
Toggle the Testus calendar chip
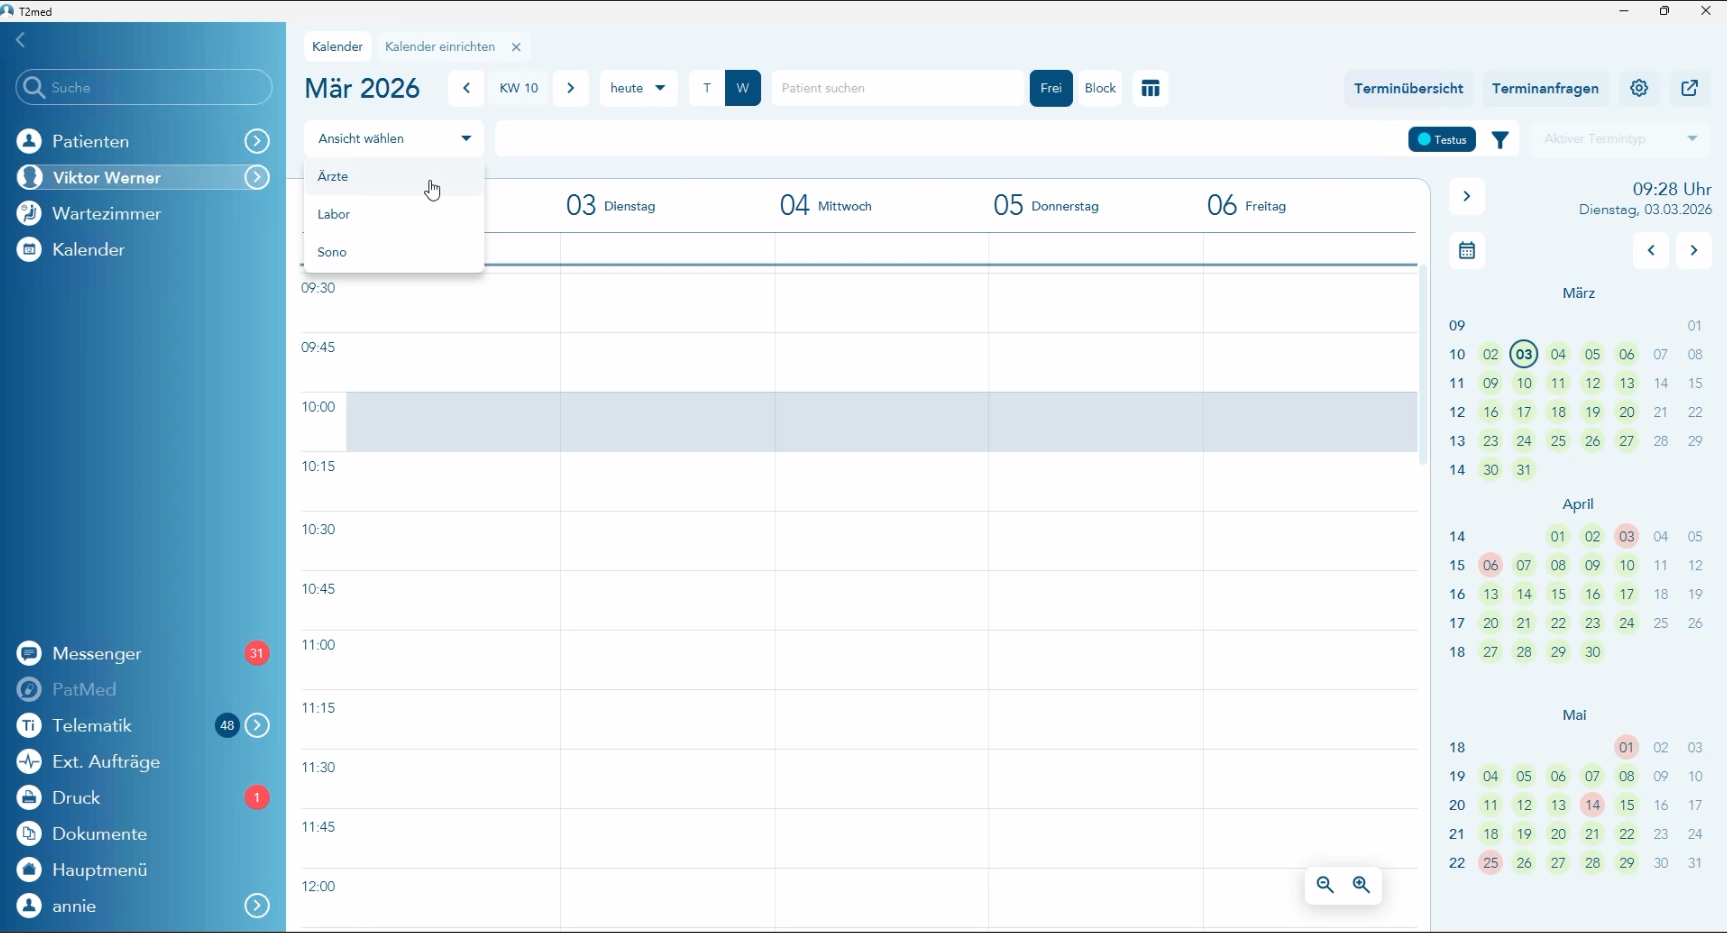tap(1442, 140)
